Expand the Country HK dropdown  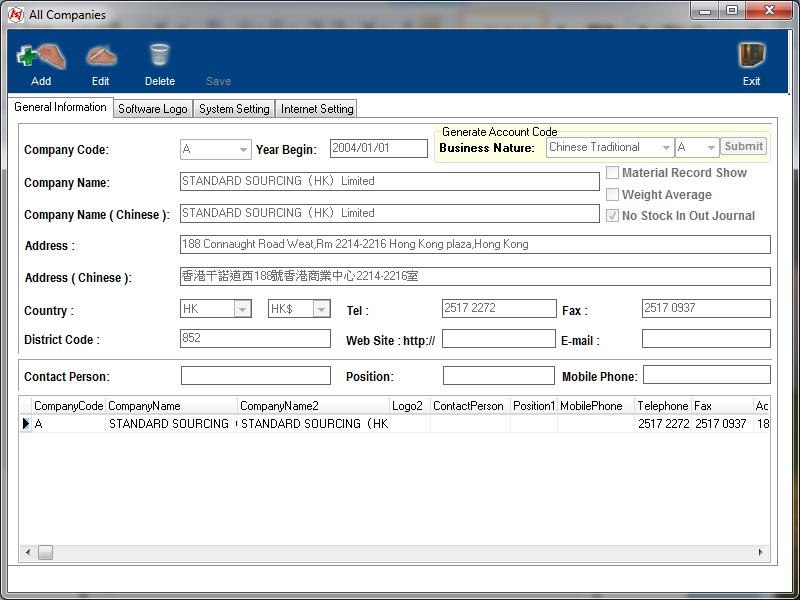242,309
